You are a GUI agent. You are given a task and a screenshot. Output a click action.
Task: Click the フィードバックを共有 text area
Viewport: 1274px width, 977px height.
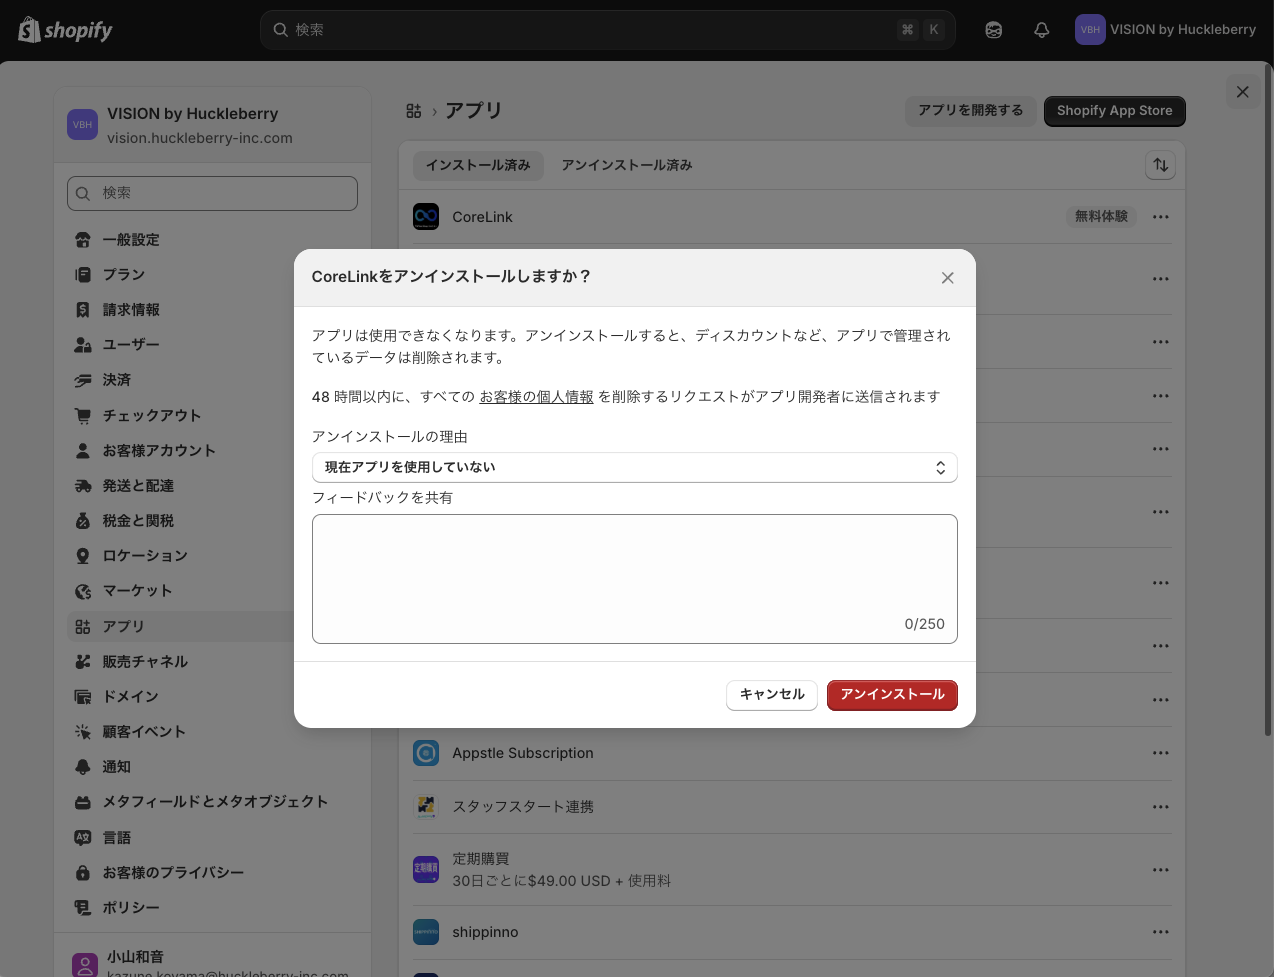(634, 579)
